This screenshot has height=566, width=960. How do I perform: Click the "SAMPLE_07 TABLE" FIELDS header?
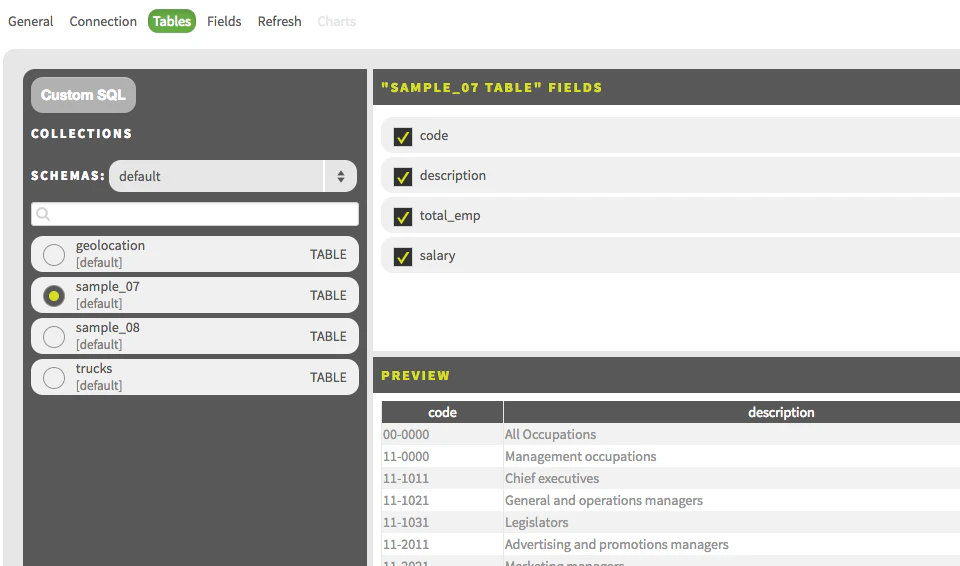tap(492, 88)
